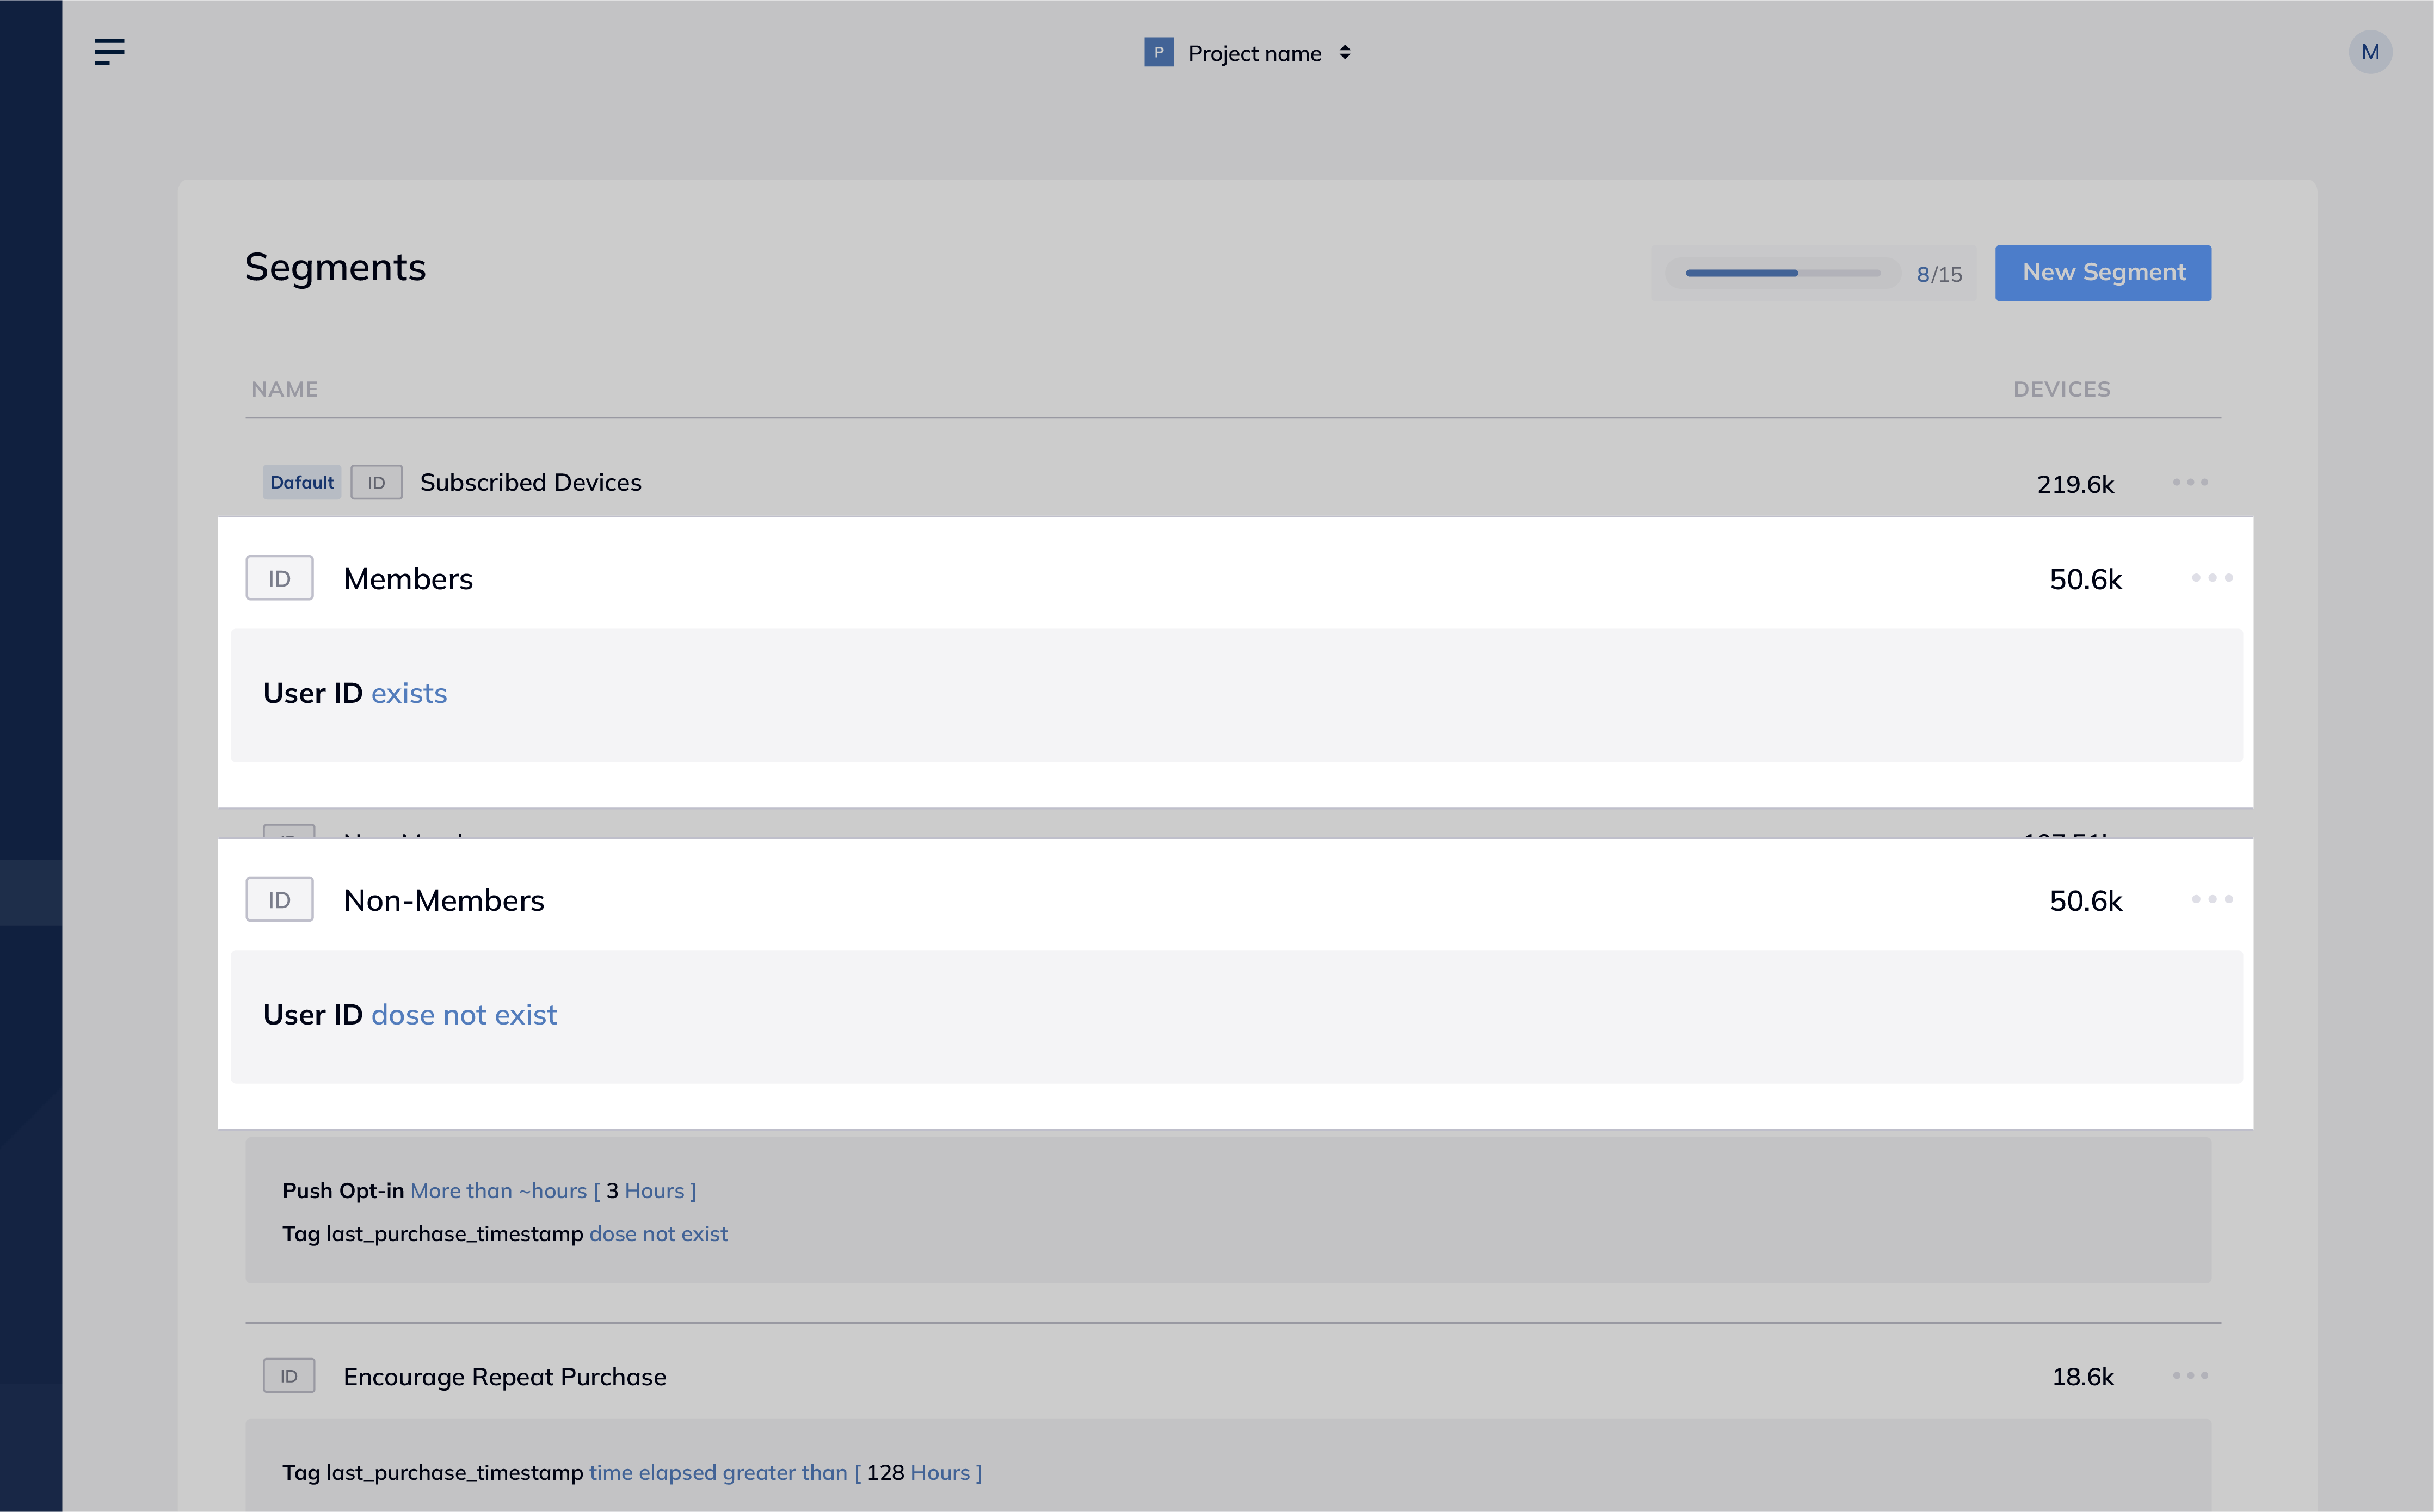
Task: Click the ID badge on Encourage Repeat Purchase
Action: click(x=289, y=1375)
